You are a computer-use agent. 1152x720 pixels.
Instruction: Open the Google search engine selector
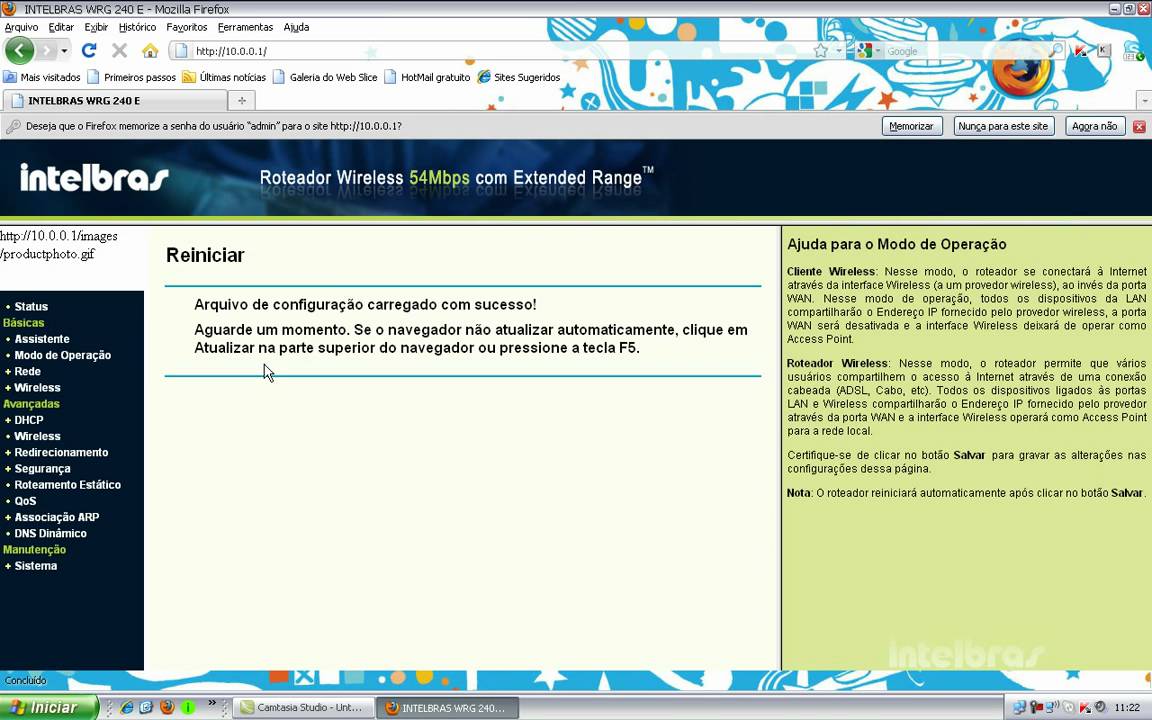pyautogui.click(x=868, y=51)
